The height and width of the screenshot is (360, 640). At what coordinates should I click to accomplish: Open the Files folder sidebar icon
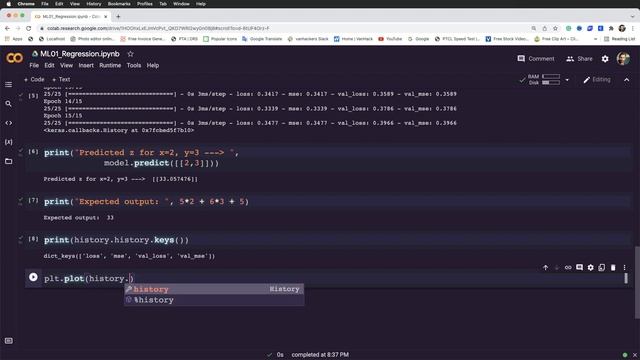click(x=9, y=161)
